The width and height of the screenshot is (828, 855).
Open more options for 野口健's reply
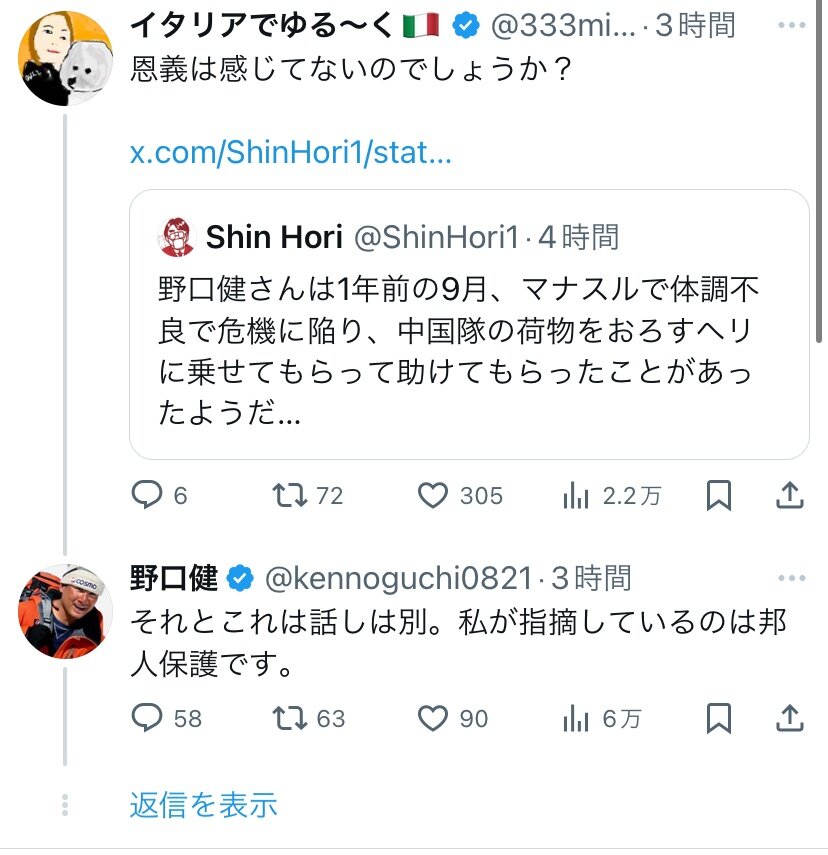(790, 578)
